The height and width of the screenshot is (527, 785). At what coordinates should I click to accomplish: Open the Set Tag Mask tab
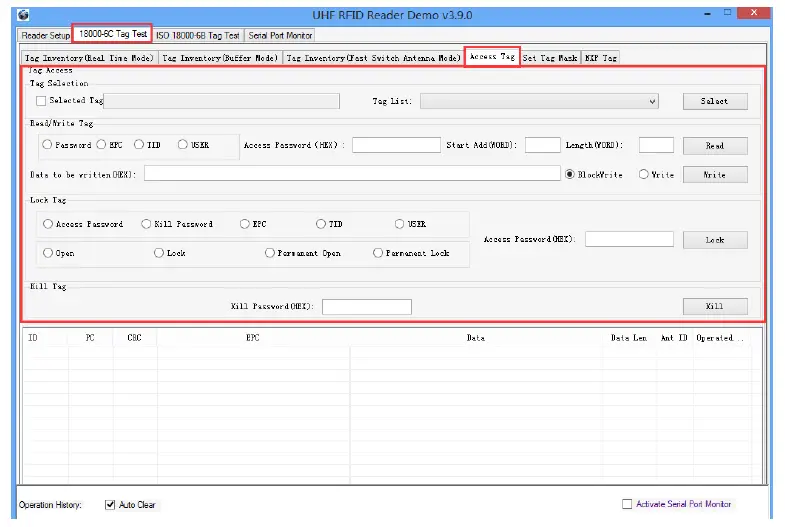pos(550,58)
